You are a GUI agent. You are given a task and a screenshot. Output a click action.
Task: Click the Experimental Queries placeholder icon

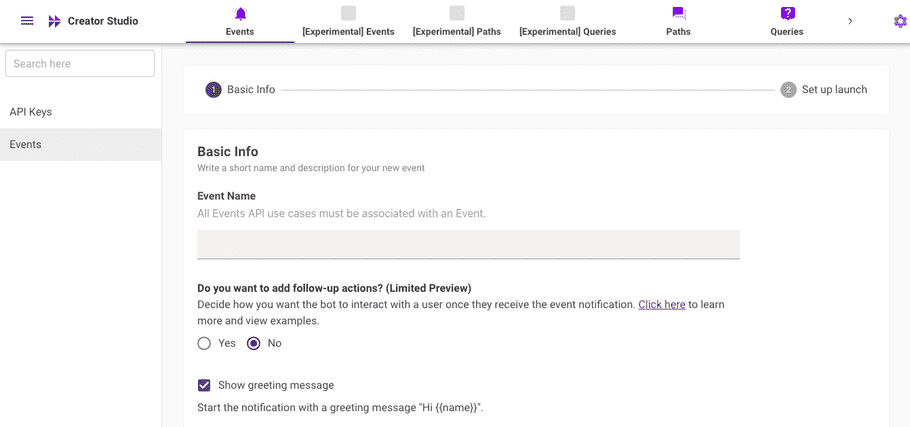(568, 13)
